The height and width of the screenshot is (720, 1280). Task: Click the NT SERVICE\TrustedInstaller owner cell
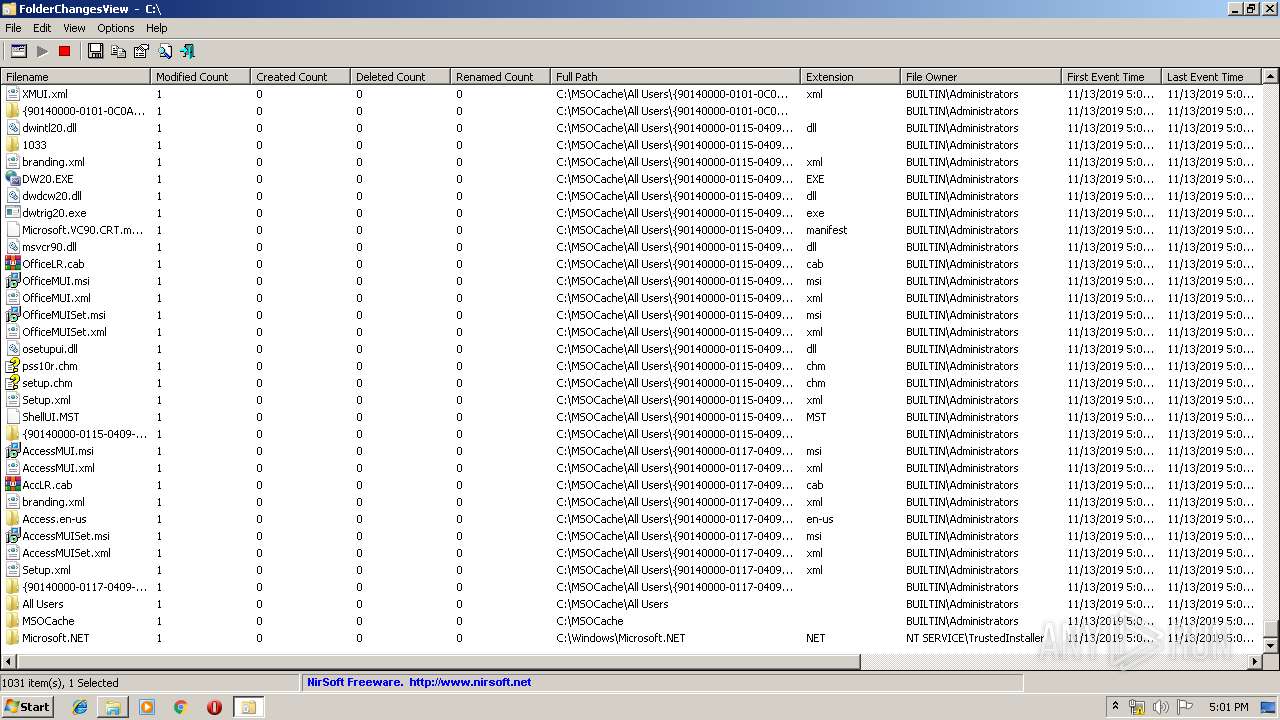click(974, 638)
